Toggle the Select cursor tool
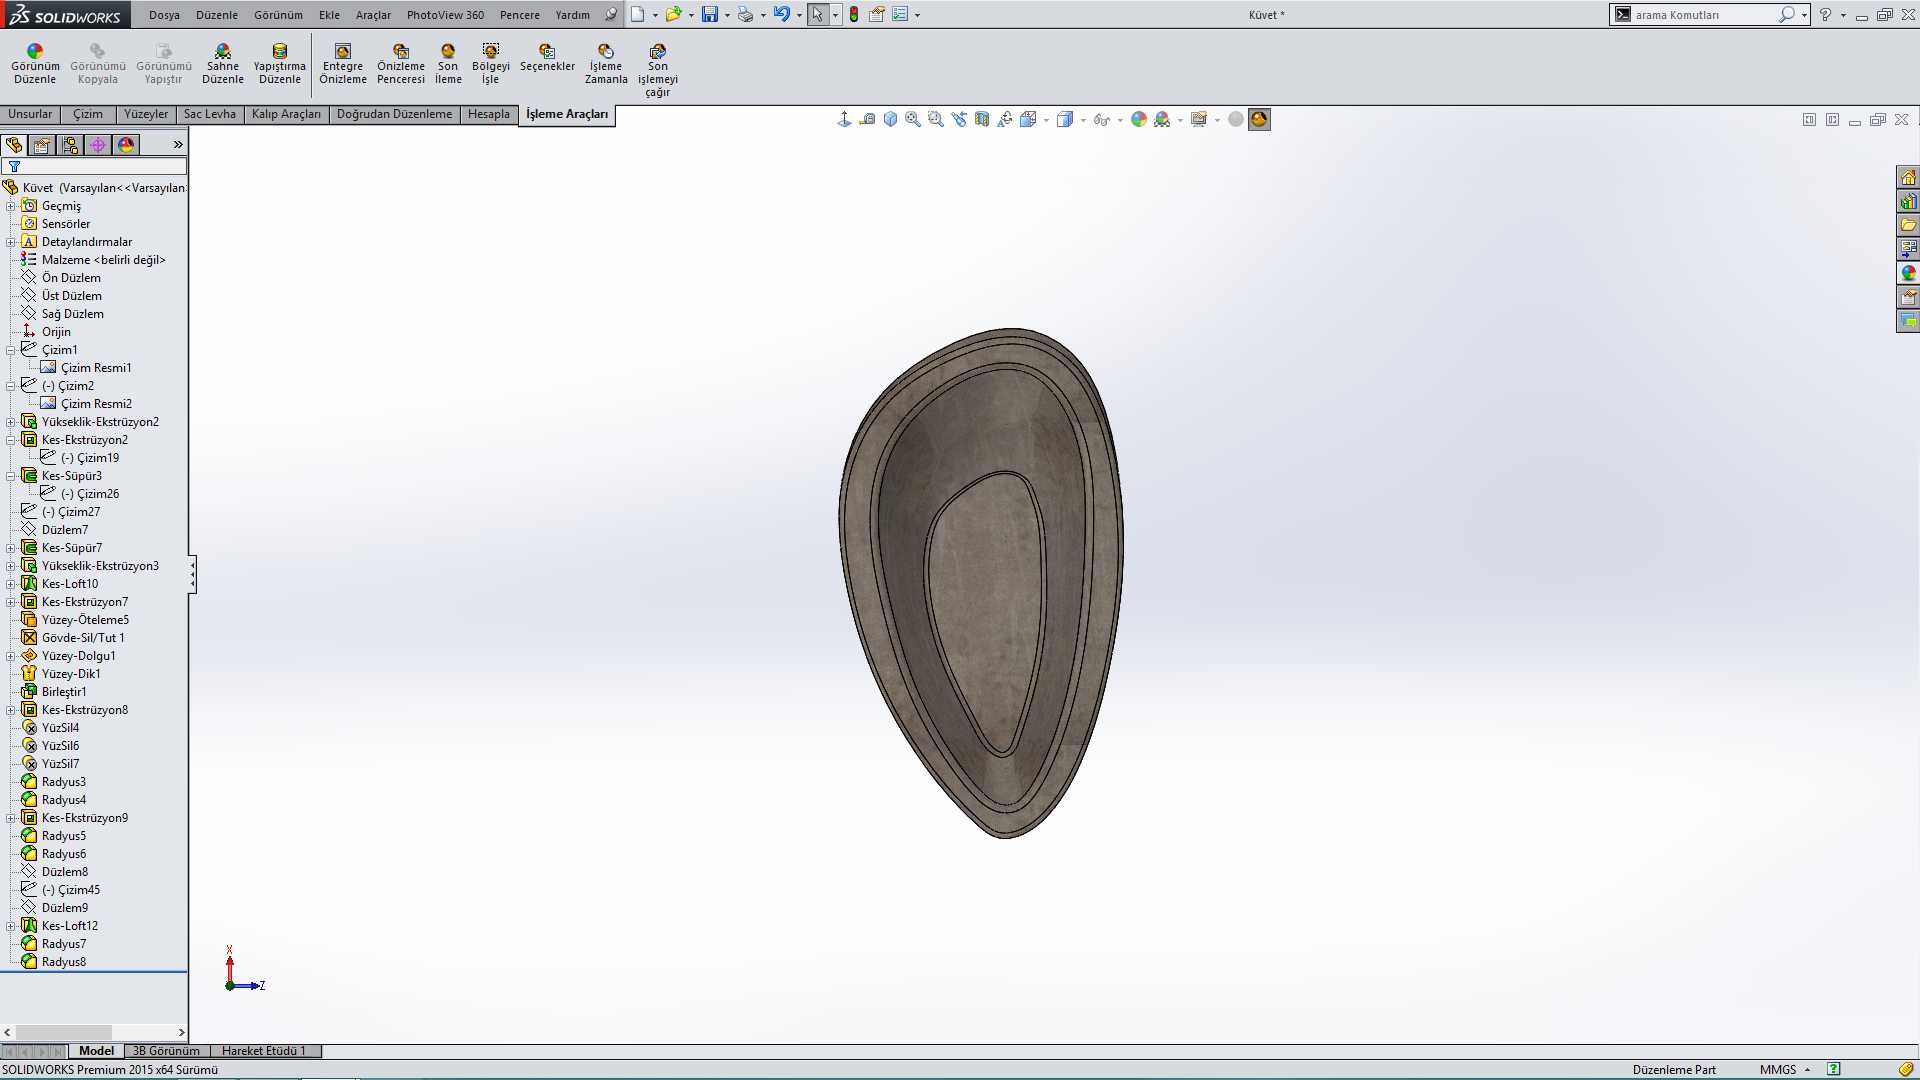This screenshot has width=1920, height=1080. [x=818, y=15]
